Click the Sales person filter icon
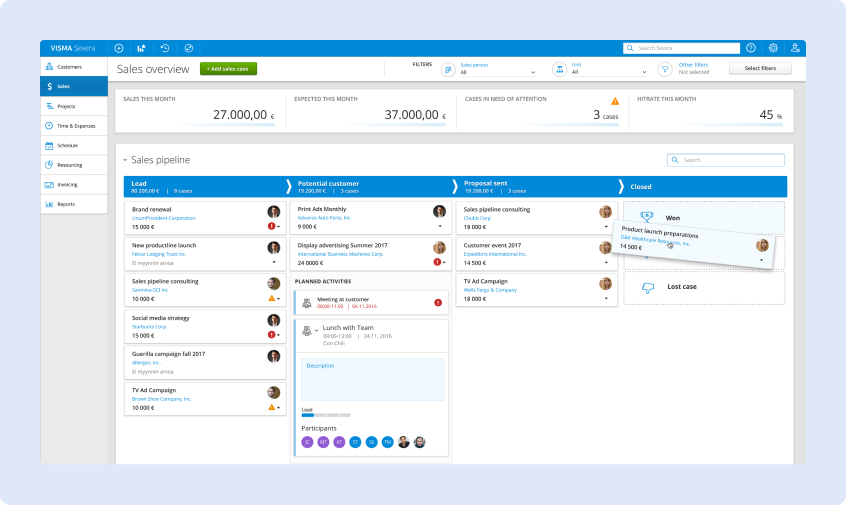 (448, 69)
